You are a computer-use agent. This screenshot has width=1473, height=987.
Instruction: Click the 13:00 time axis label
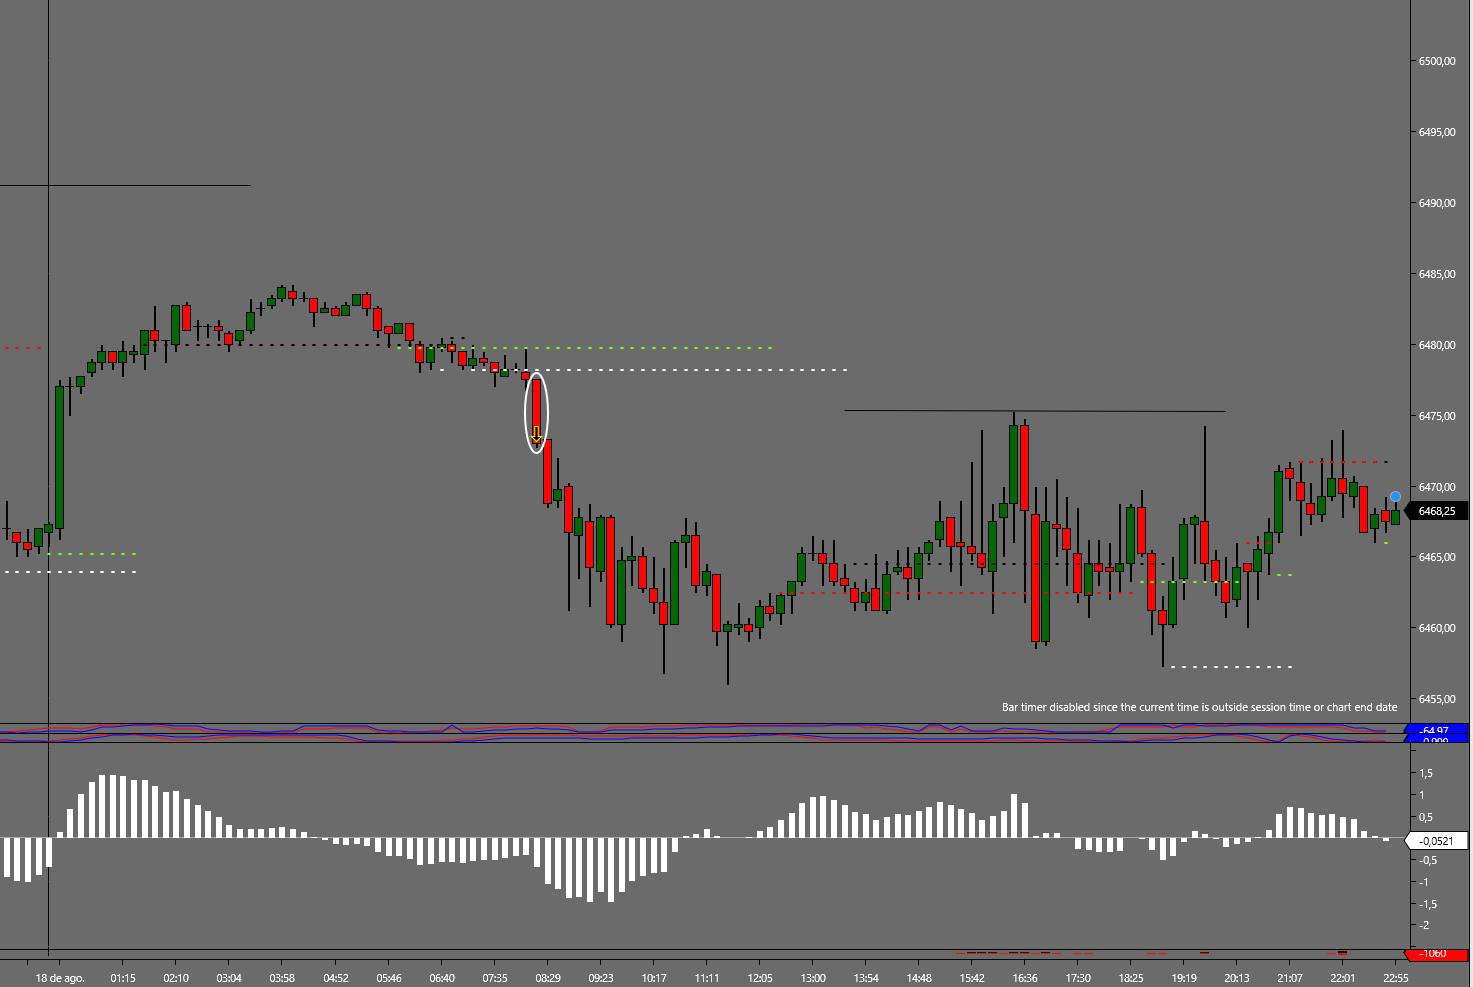pyautogui.click(x=813, y=978)
